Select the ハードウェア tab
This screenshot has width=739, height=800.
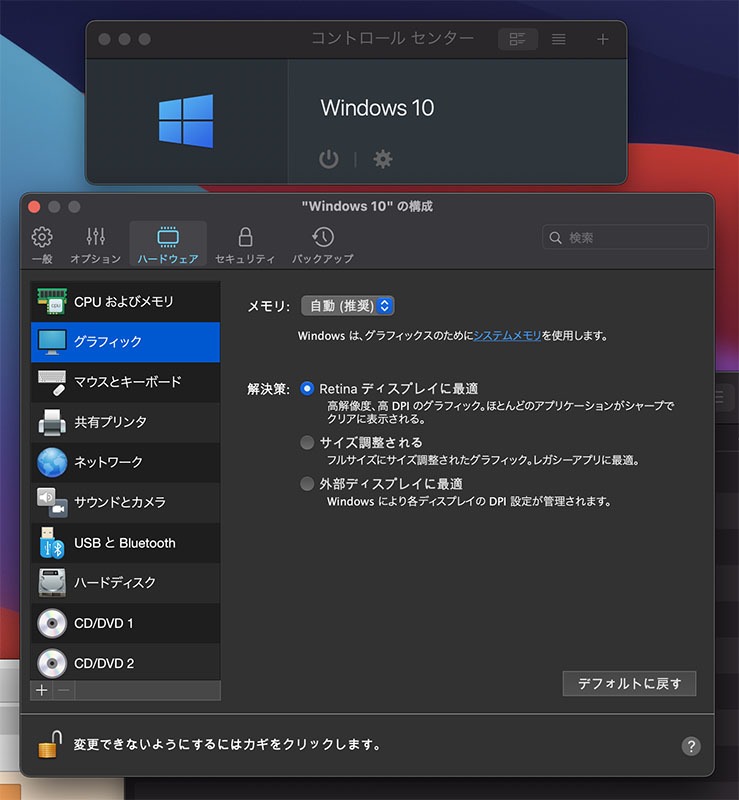(x=168, y=244)
